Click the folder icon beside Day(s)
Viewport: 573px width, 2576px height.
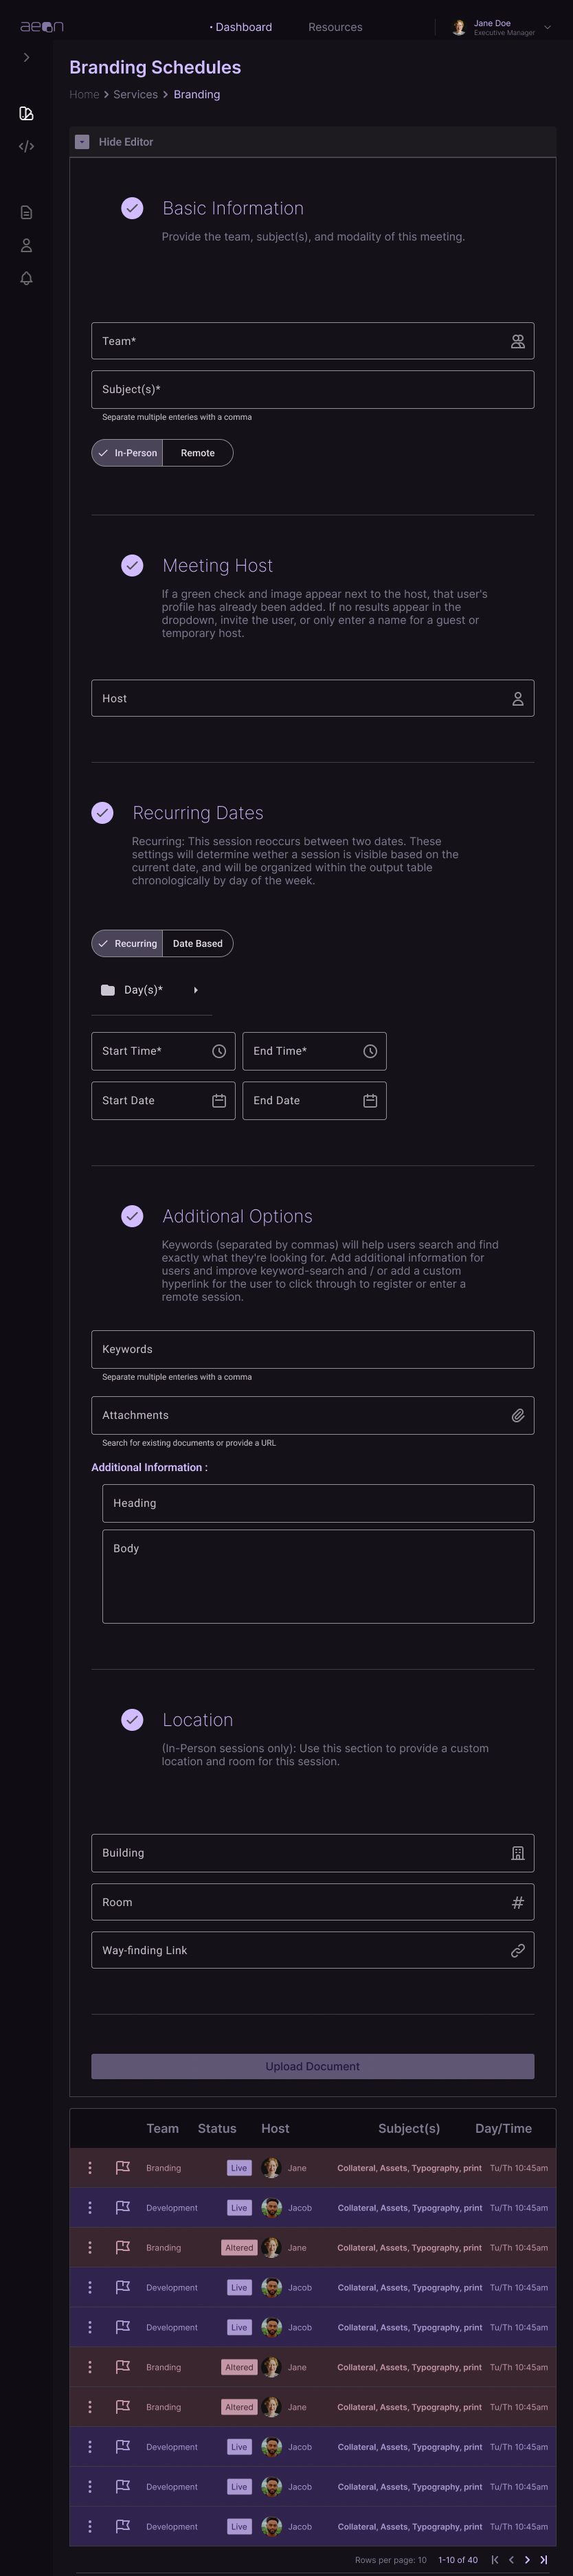pyautogui.click(x=108, y=990)
